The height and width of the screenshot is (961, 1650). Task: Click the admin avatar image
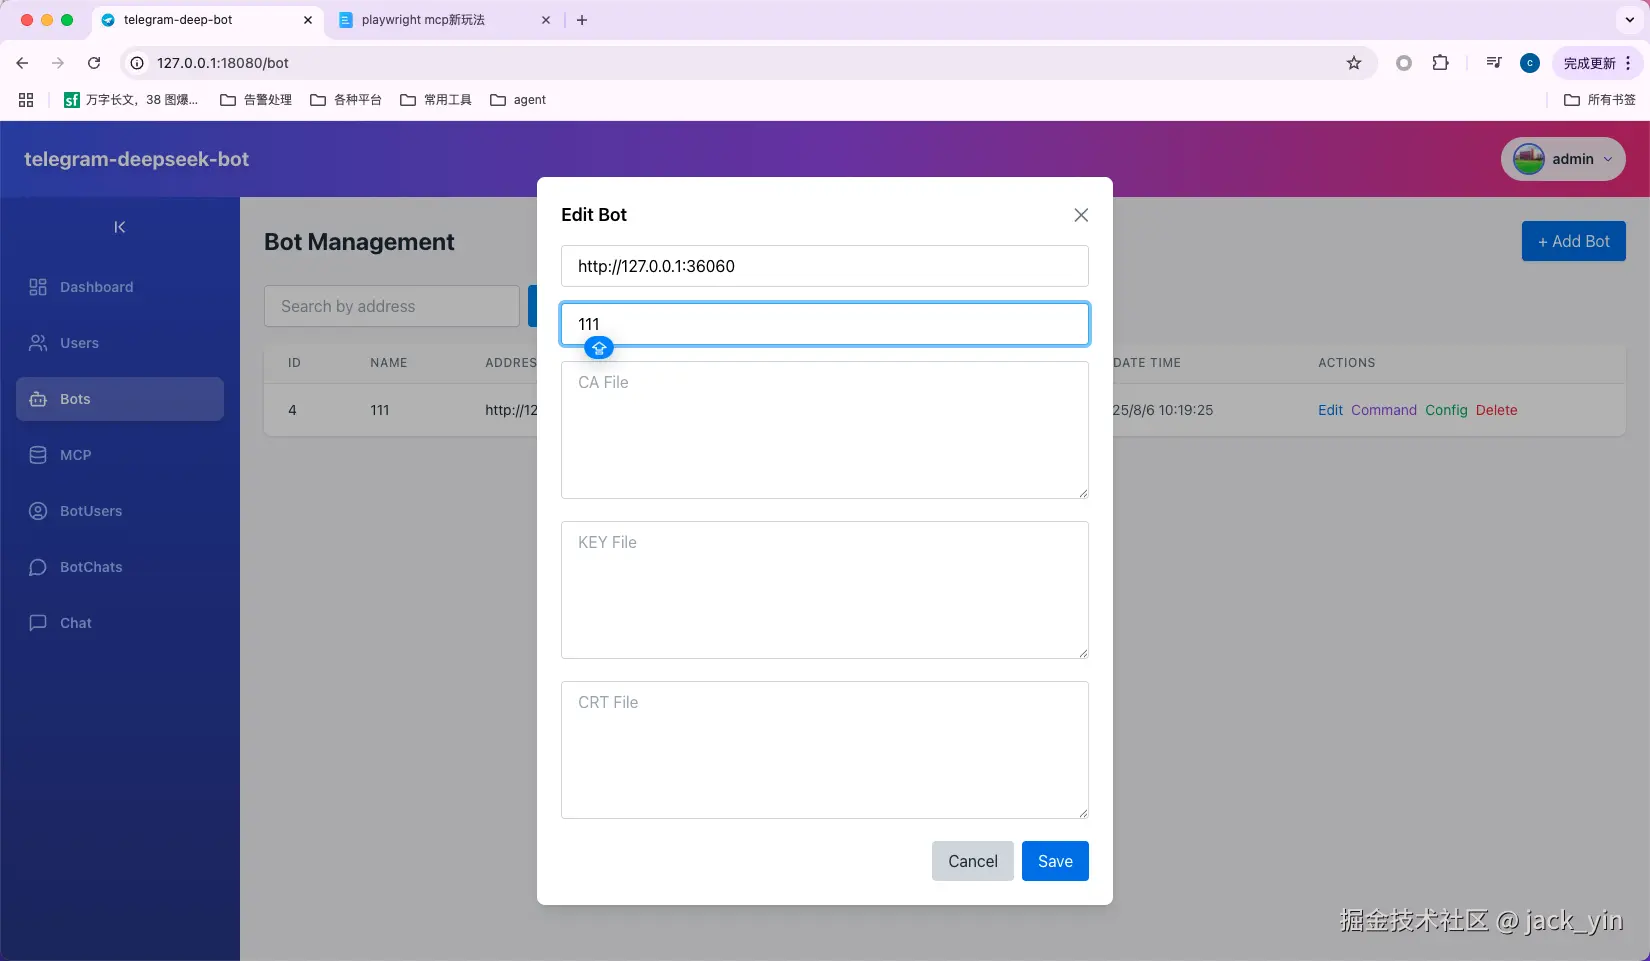[x=1528, y=159]
